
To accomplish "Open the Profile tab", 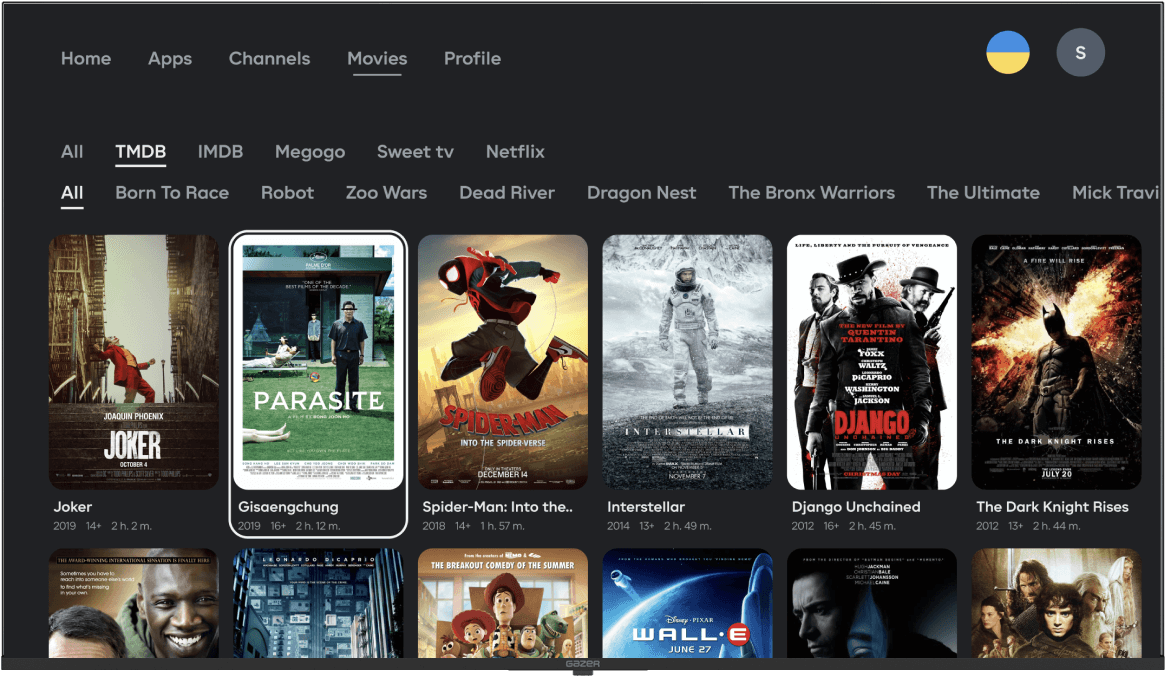I will 473,59.
